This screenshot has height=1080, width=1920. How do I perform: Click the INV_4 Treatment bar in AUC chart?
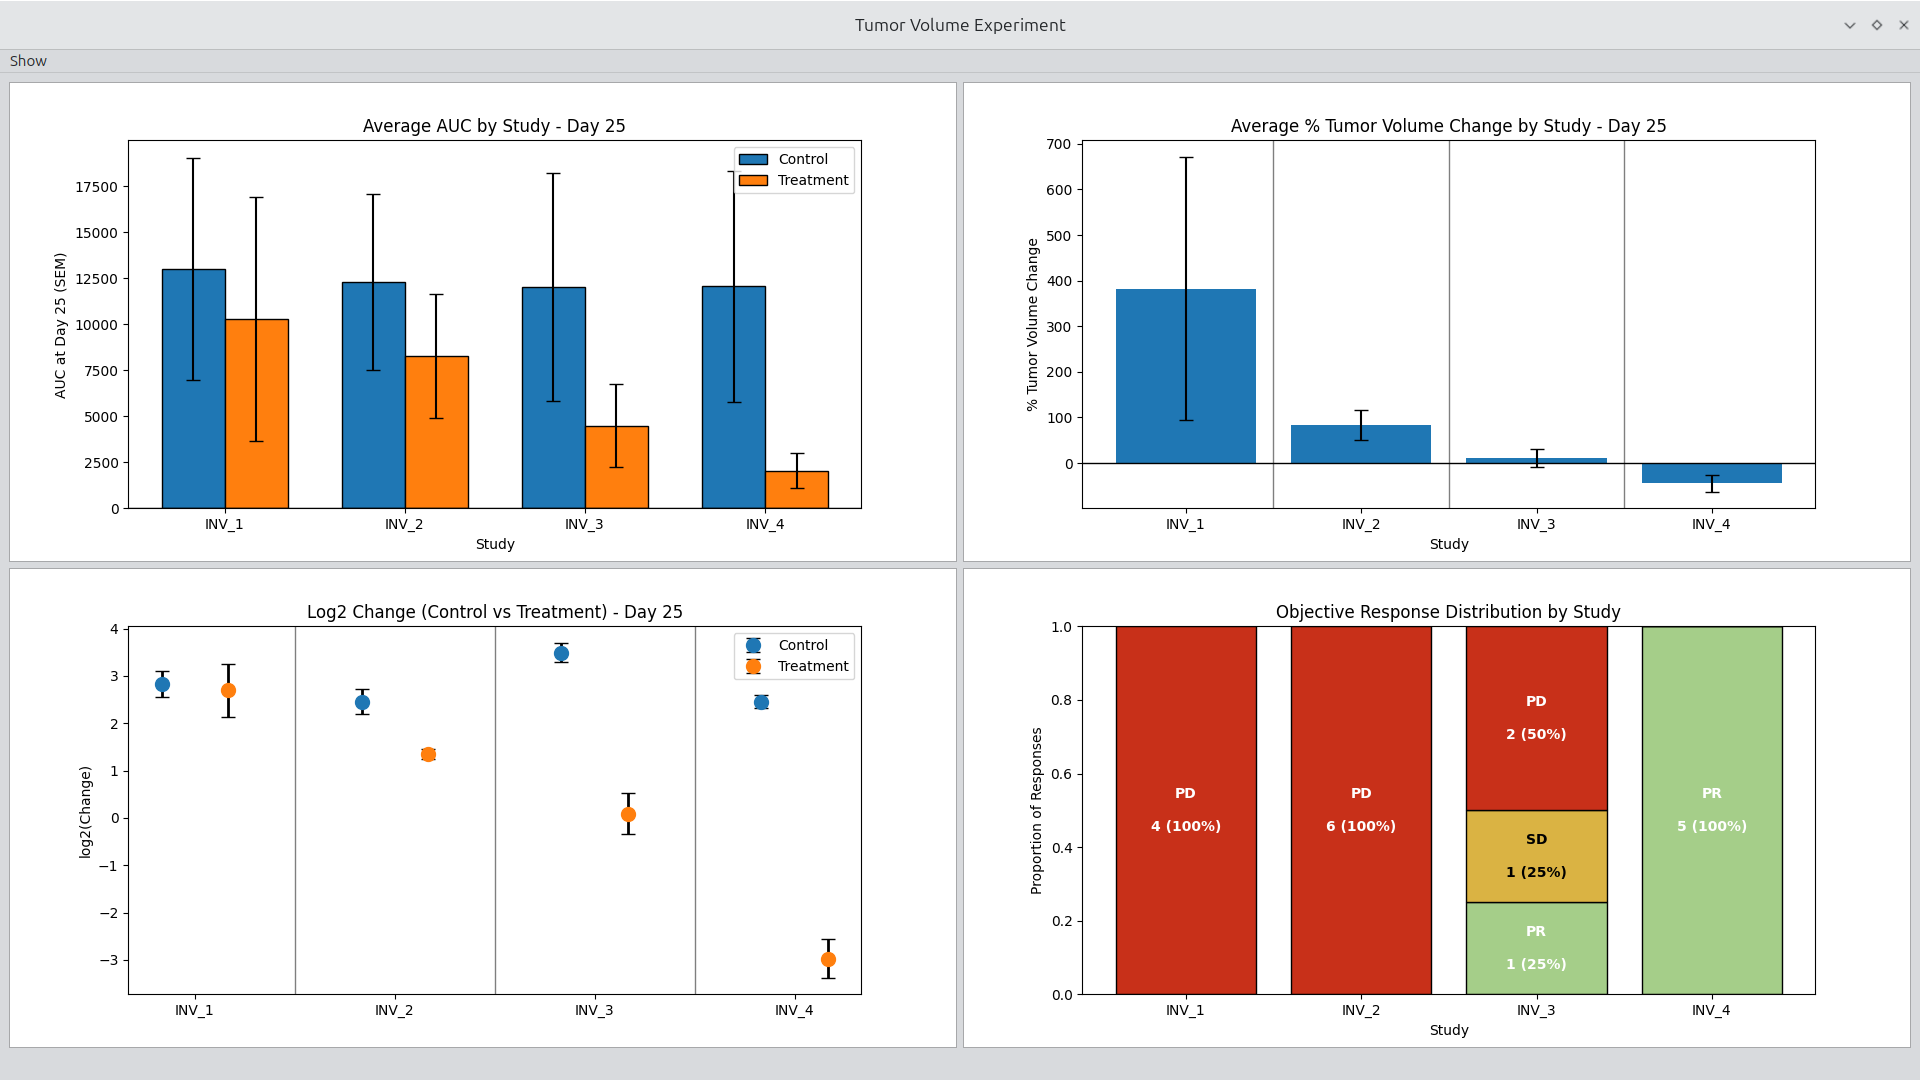pyautogui.click(x=797, y=490)
